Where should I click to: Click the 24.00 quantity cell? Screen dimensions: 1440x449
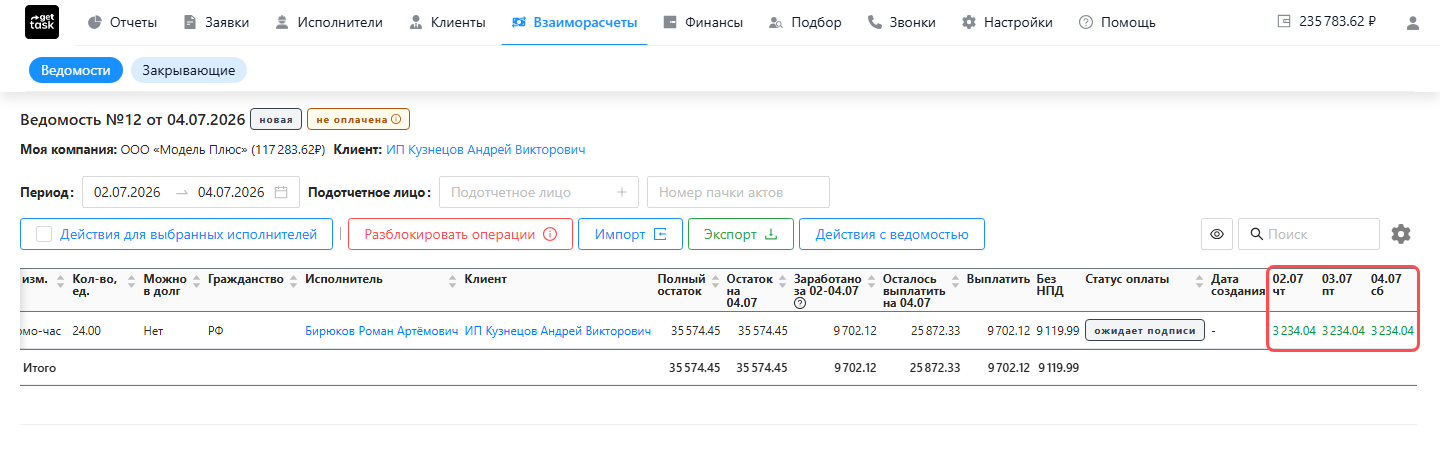pos(87,331)
